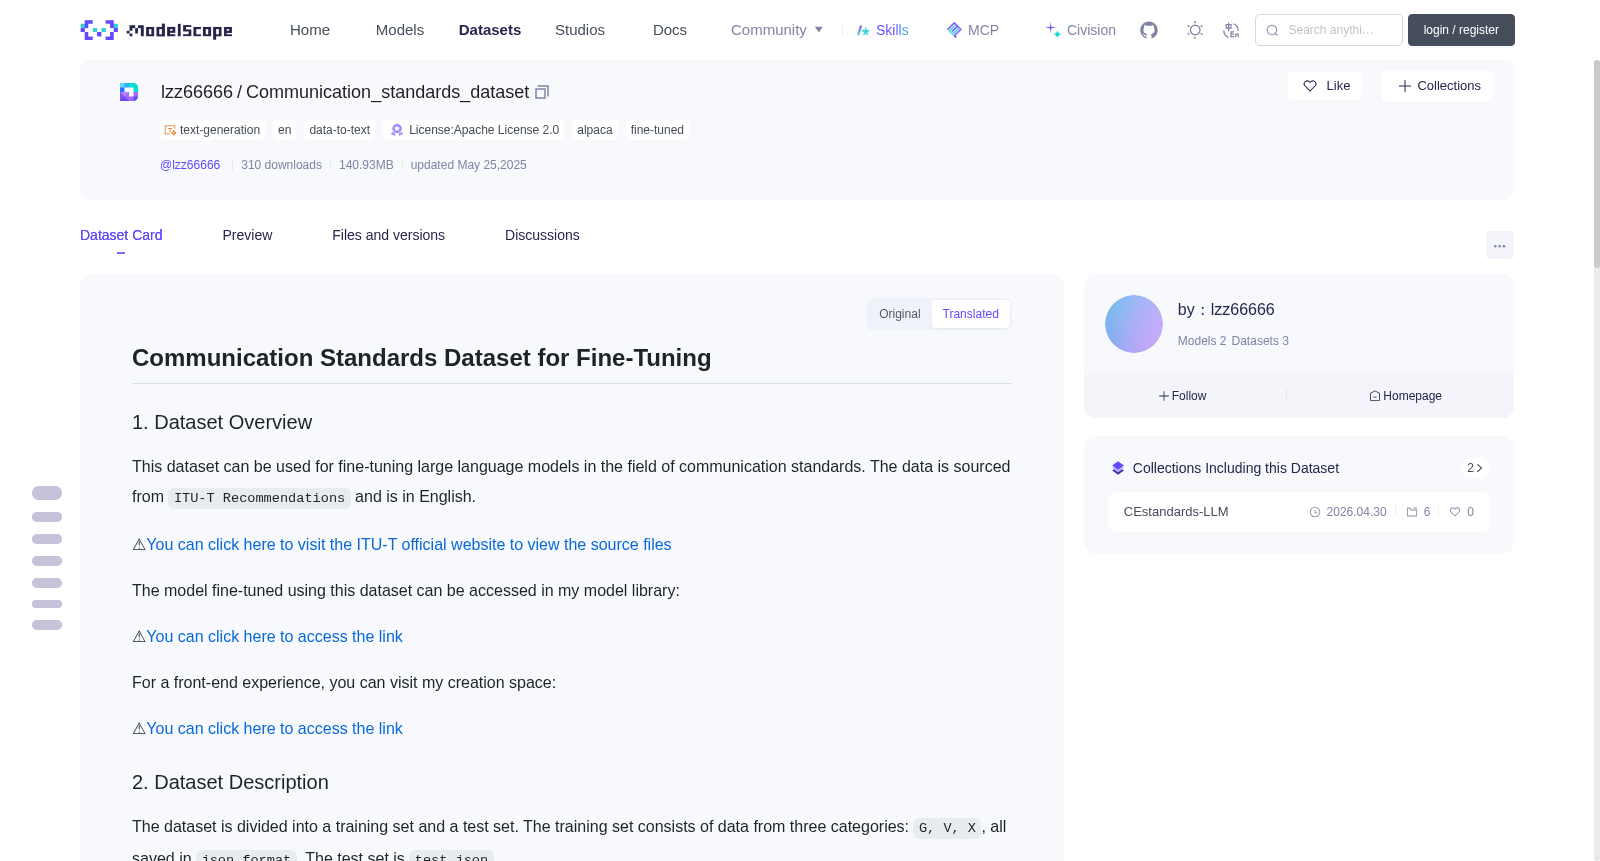Copy dataset name with the copy icon
Screen dimensions: 1600x861
point(542,92)
